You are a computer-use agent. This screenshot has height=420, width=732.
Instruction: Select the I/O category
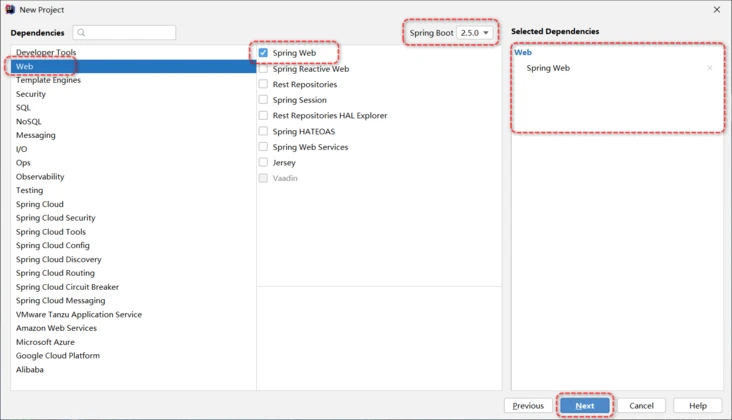134,149
